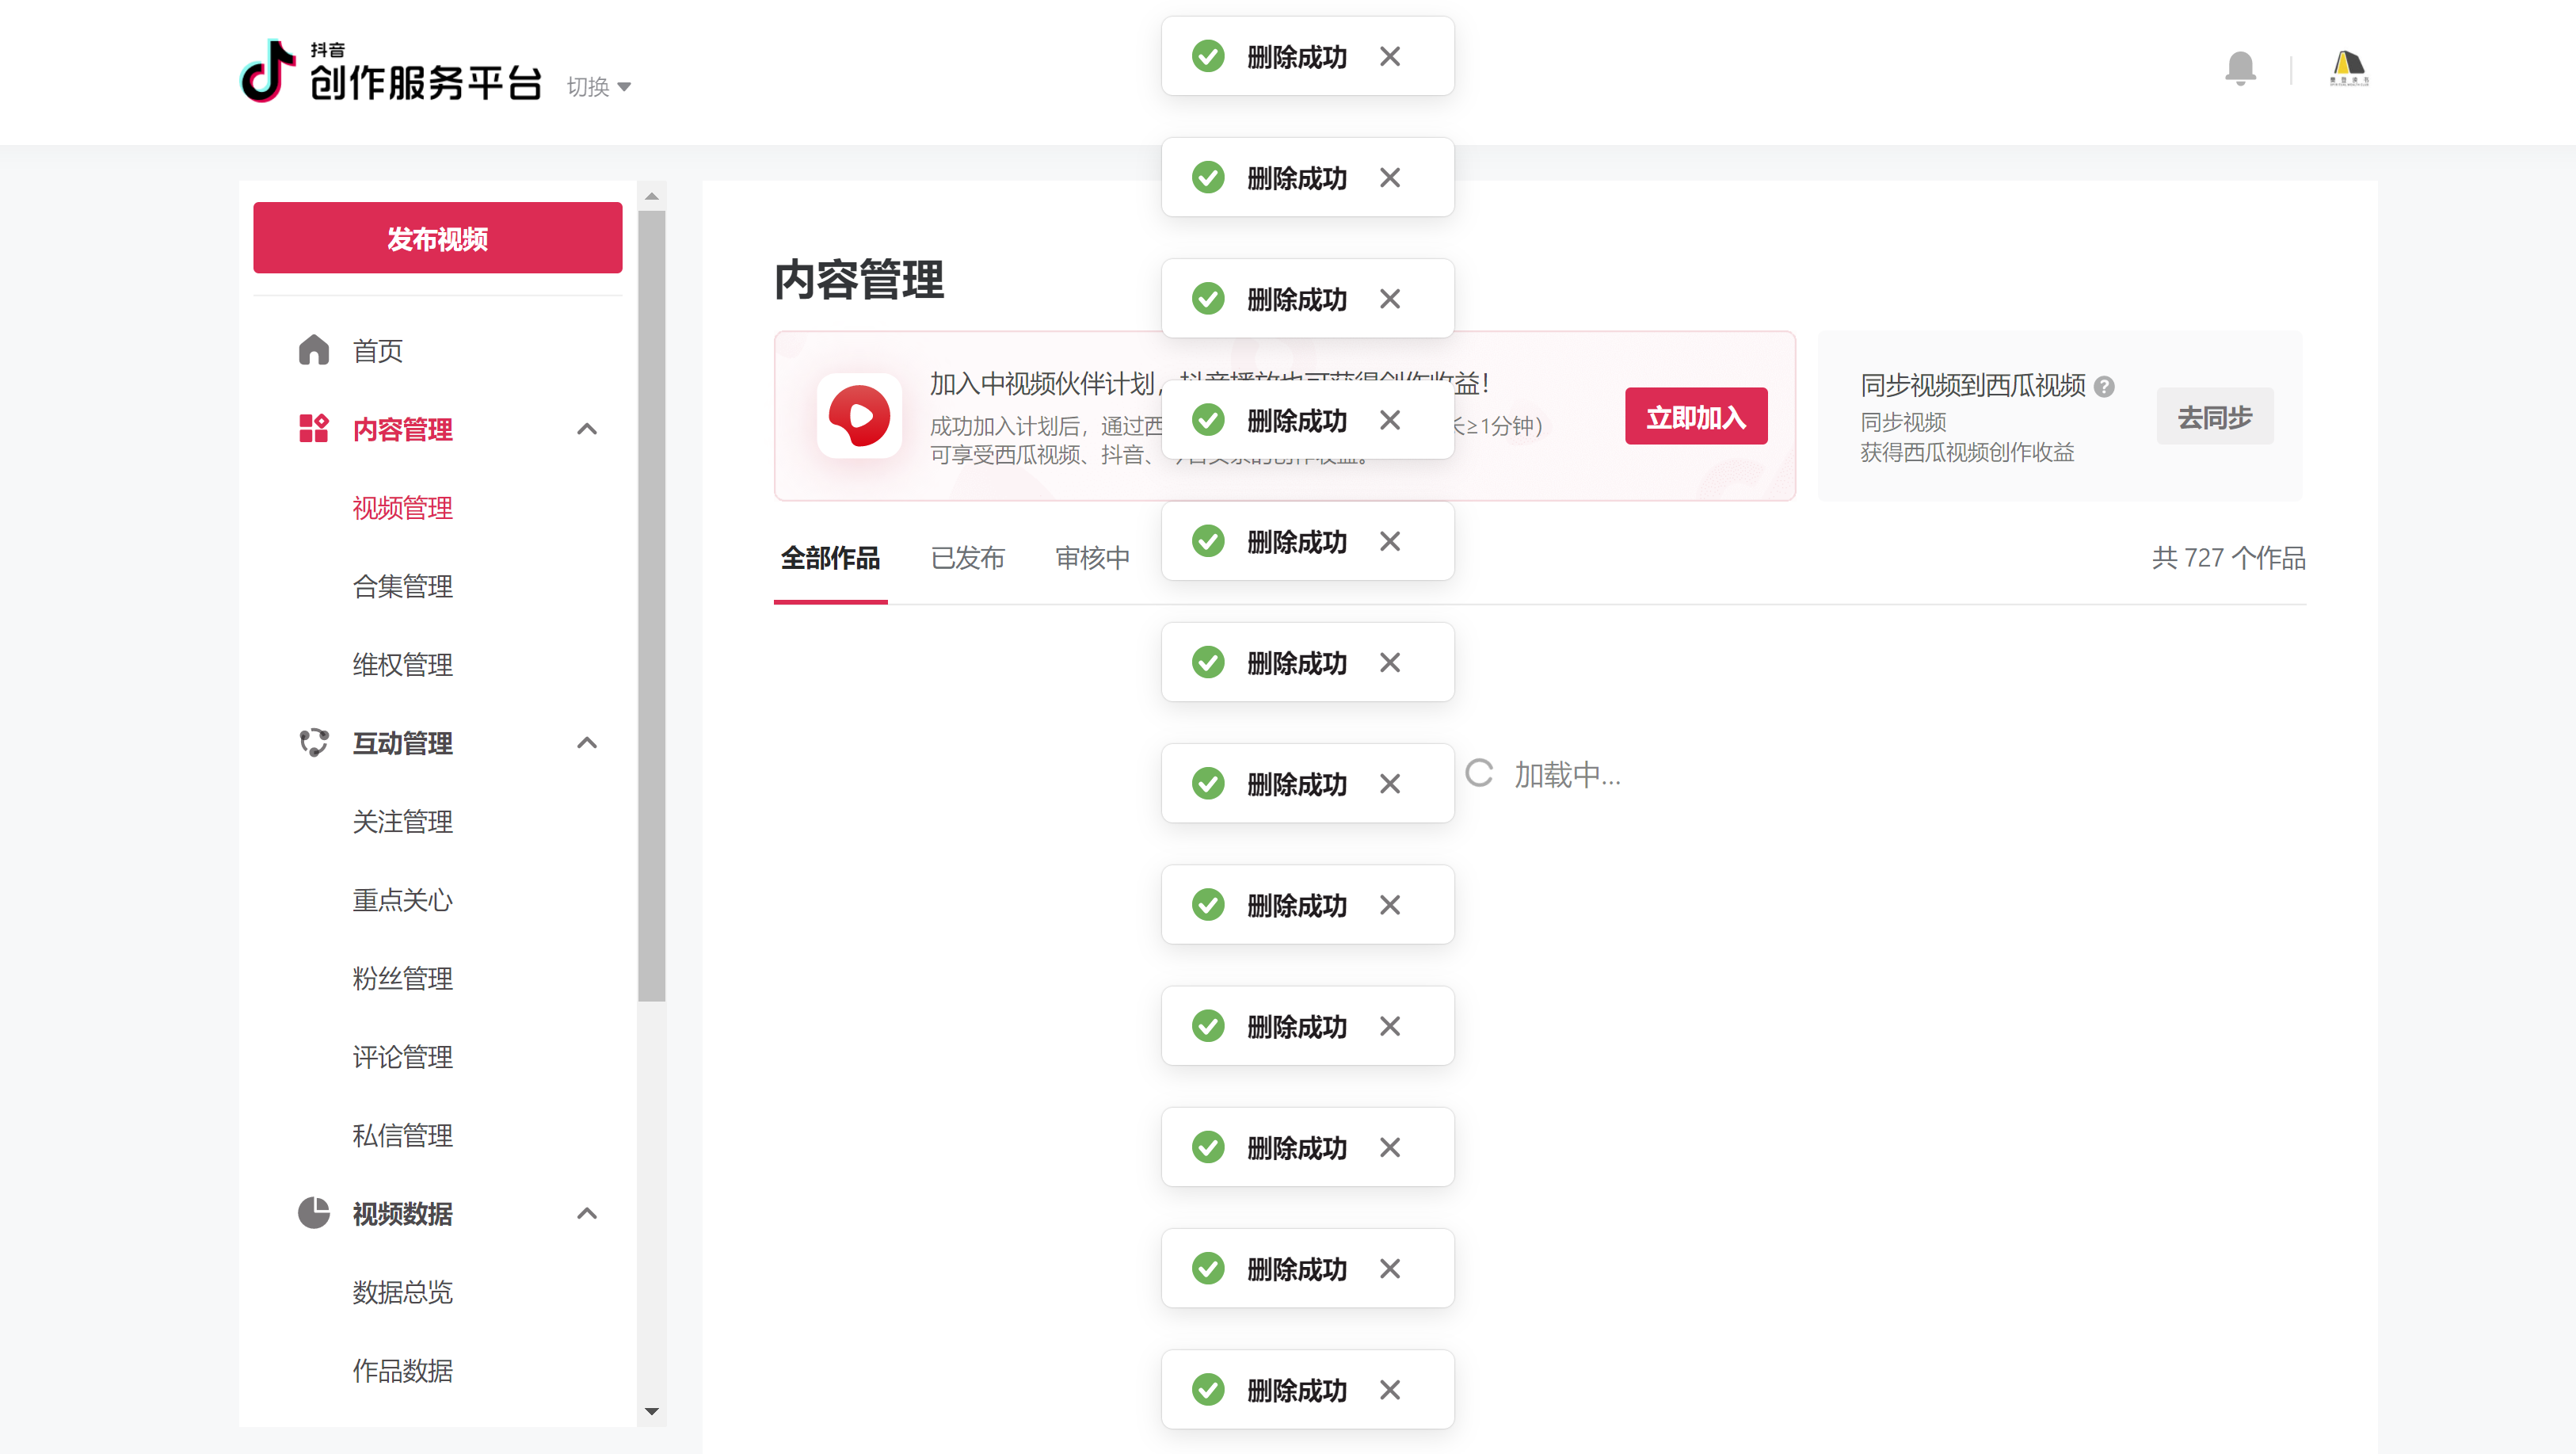Click the 发布视频 button

(437, 238)
